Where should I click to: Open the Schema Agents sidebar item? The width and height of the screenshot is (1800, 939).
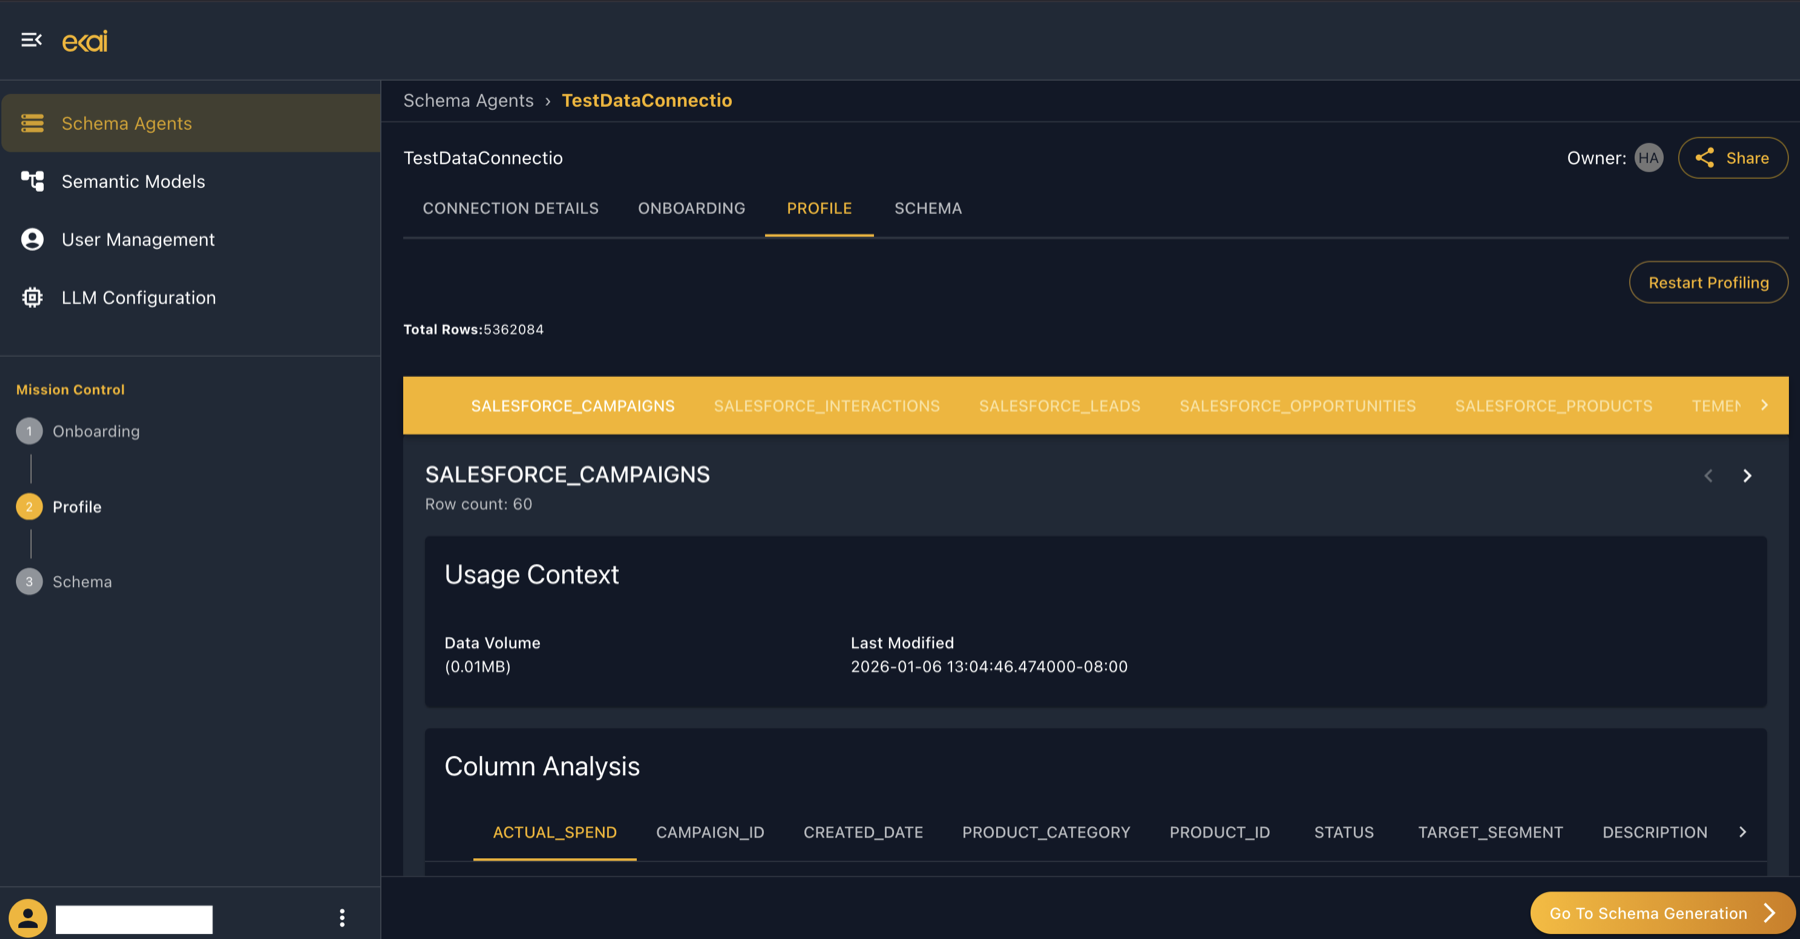(190, 123)
